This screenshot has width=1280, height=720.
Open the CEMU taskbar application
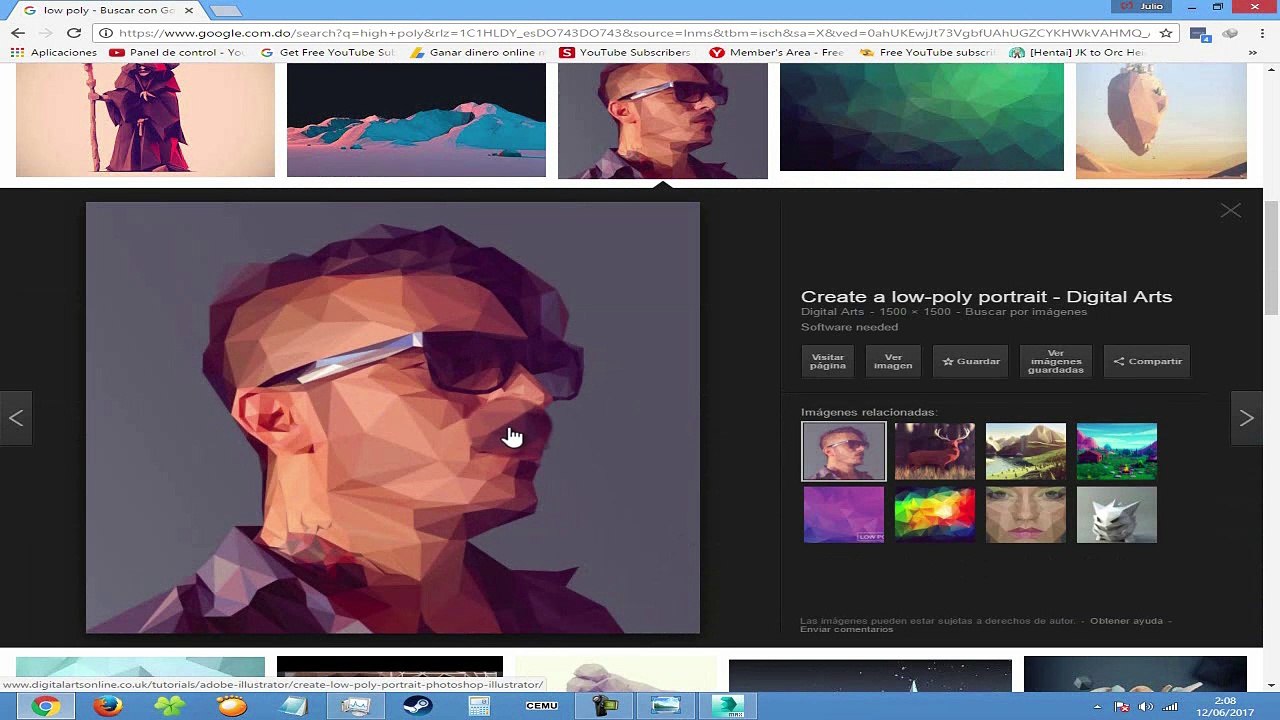pos(541,706)
